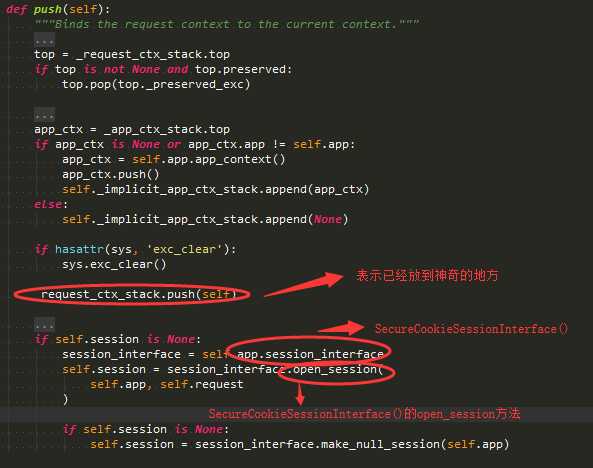
Task: Click the app_ctx.push() line
Action: pyautogui.click(x=111, y=174)
